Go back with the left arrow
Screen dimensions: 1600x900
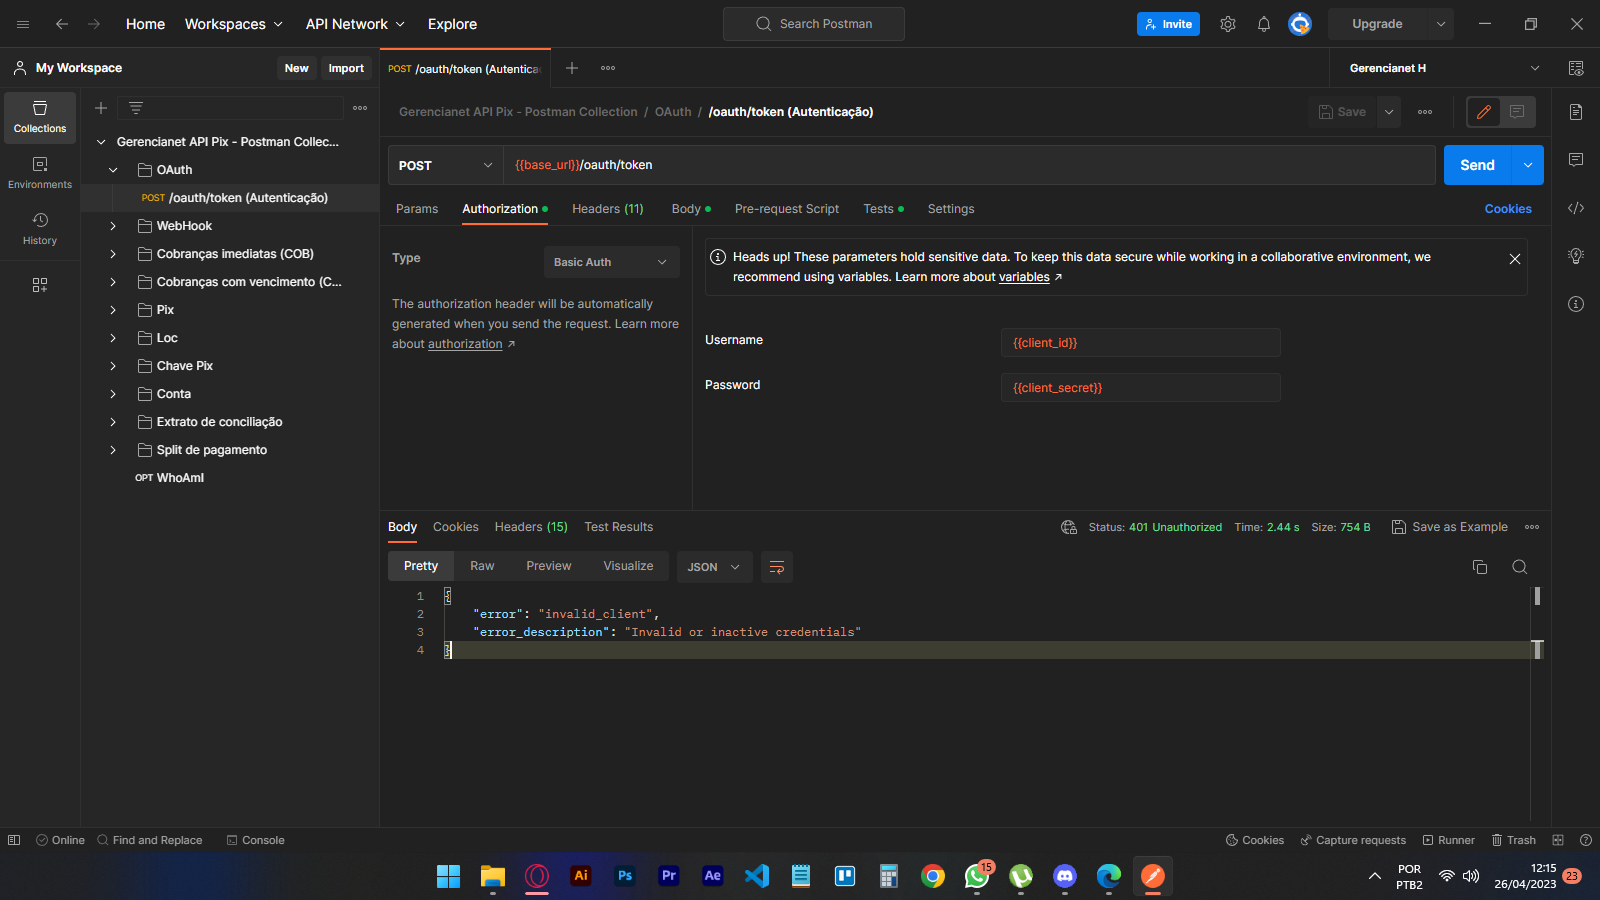[62, 24]
